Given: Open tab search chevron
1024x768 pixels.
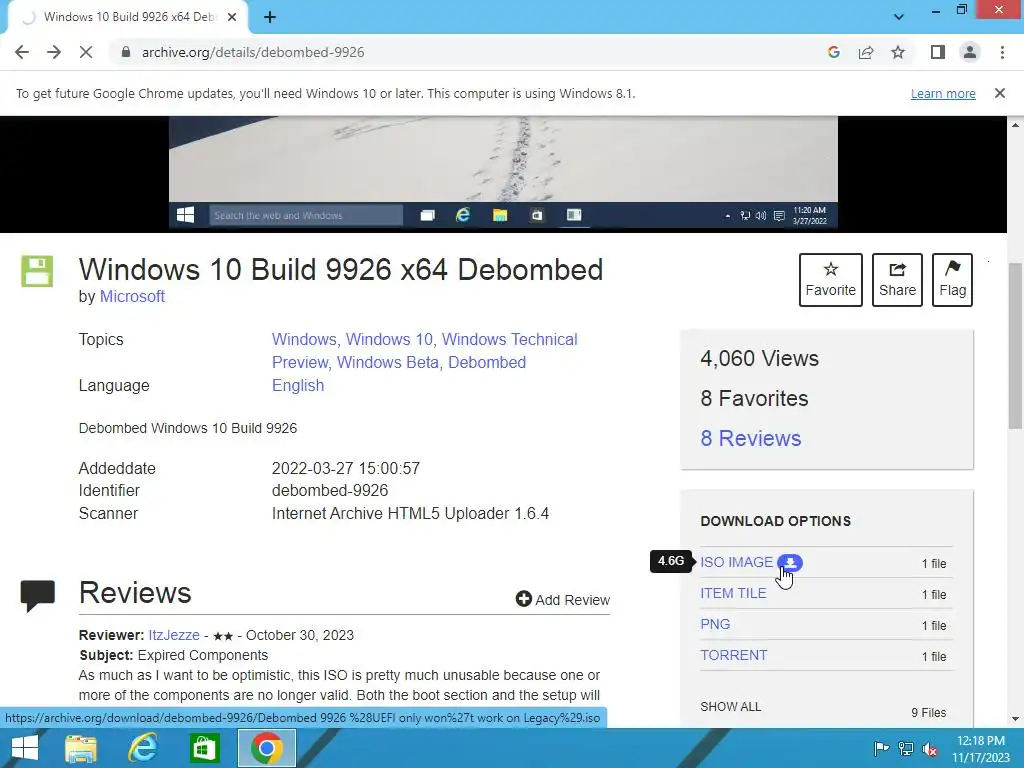Looking at the screenshot, I should click(x=899, y=17).
